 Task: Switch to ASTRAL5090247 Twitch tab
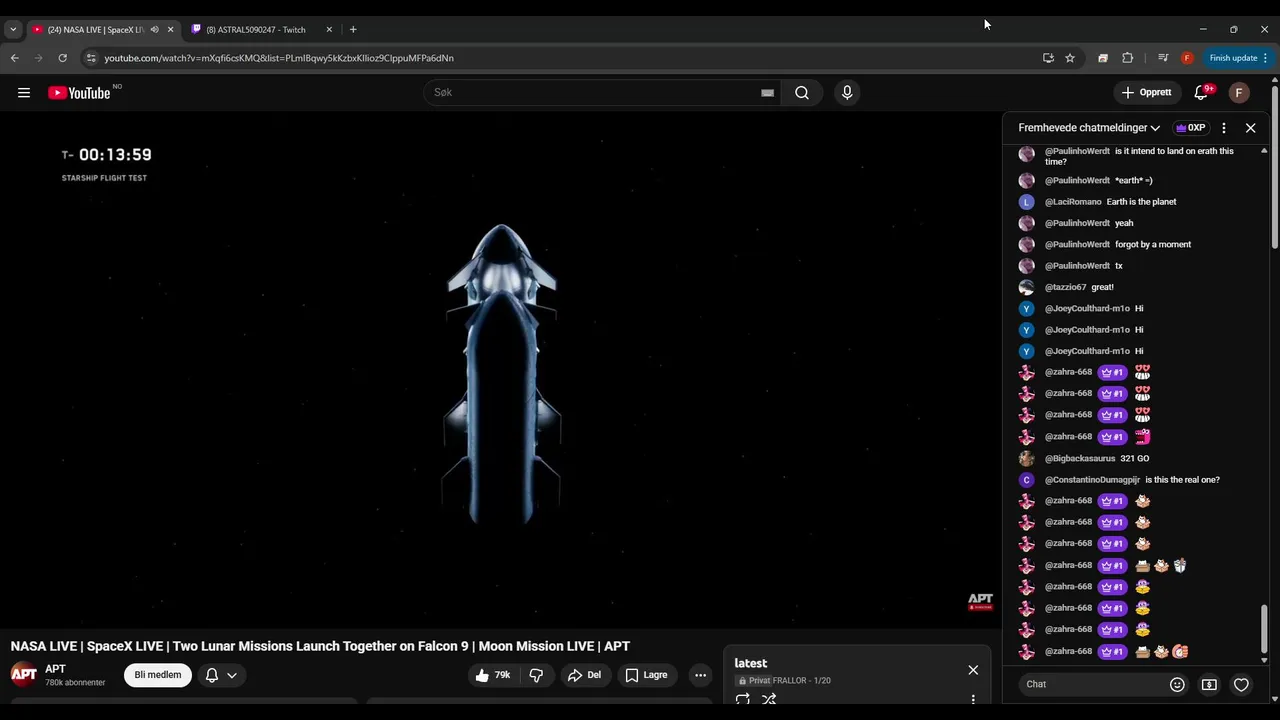[x=256, y=30]
